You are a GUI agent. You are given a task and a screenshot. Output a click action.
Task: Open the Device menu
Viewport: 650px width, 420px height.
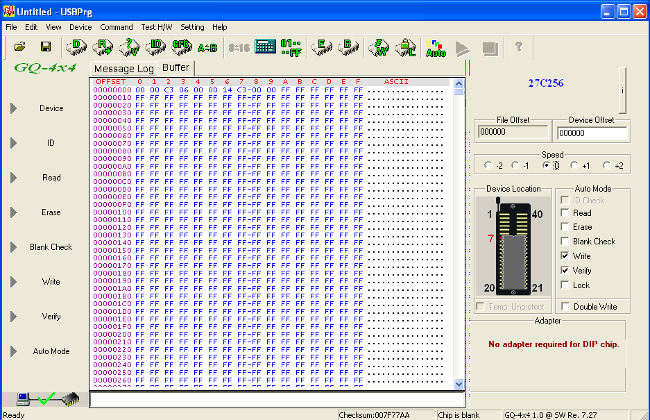[80, 27]
